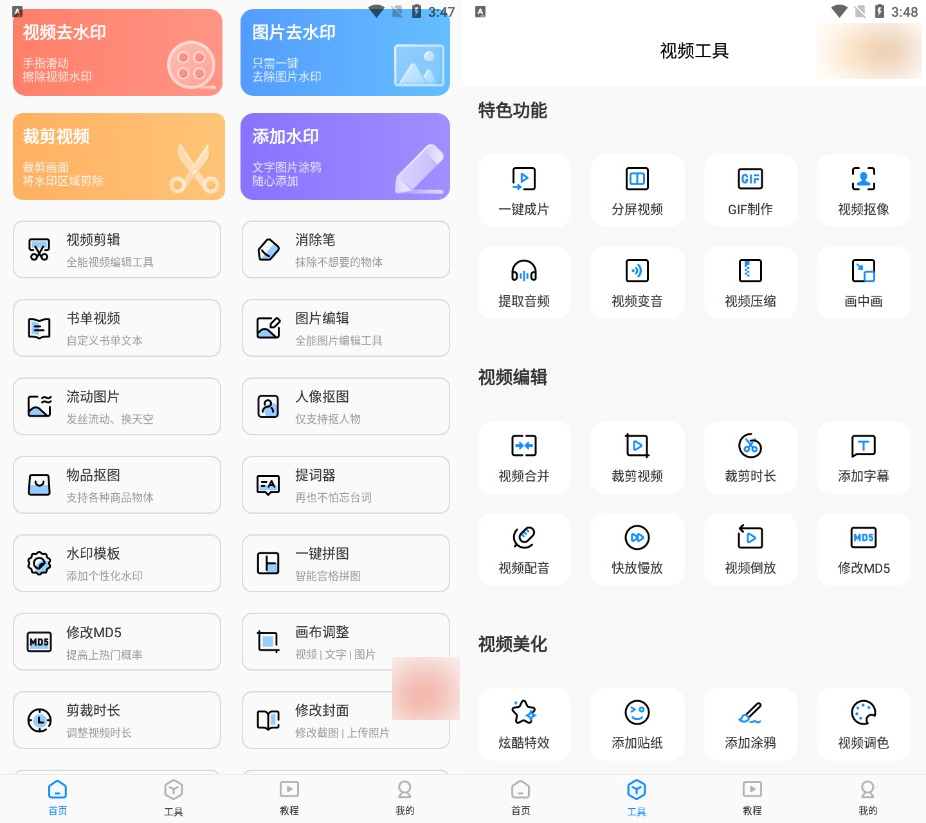The width and height of the screenshot is (926, 823).
Task: Tap the 提取音频 headphones icon
Action: click(524, 271)
